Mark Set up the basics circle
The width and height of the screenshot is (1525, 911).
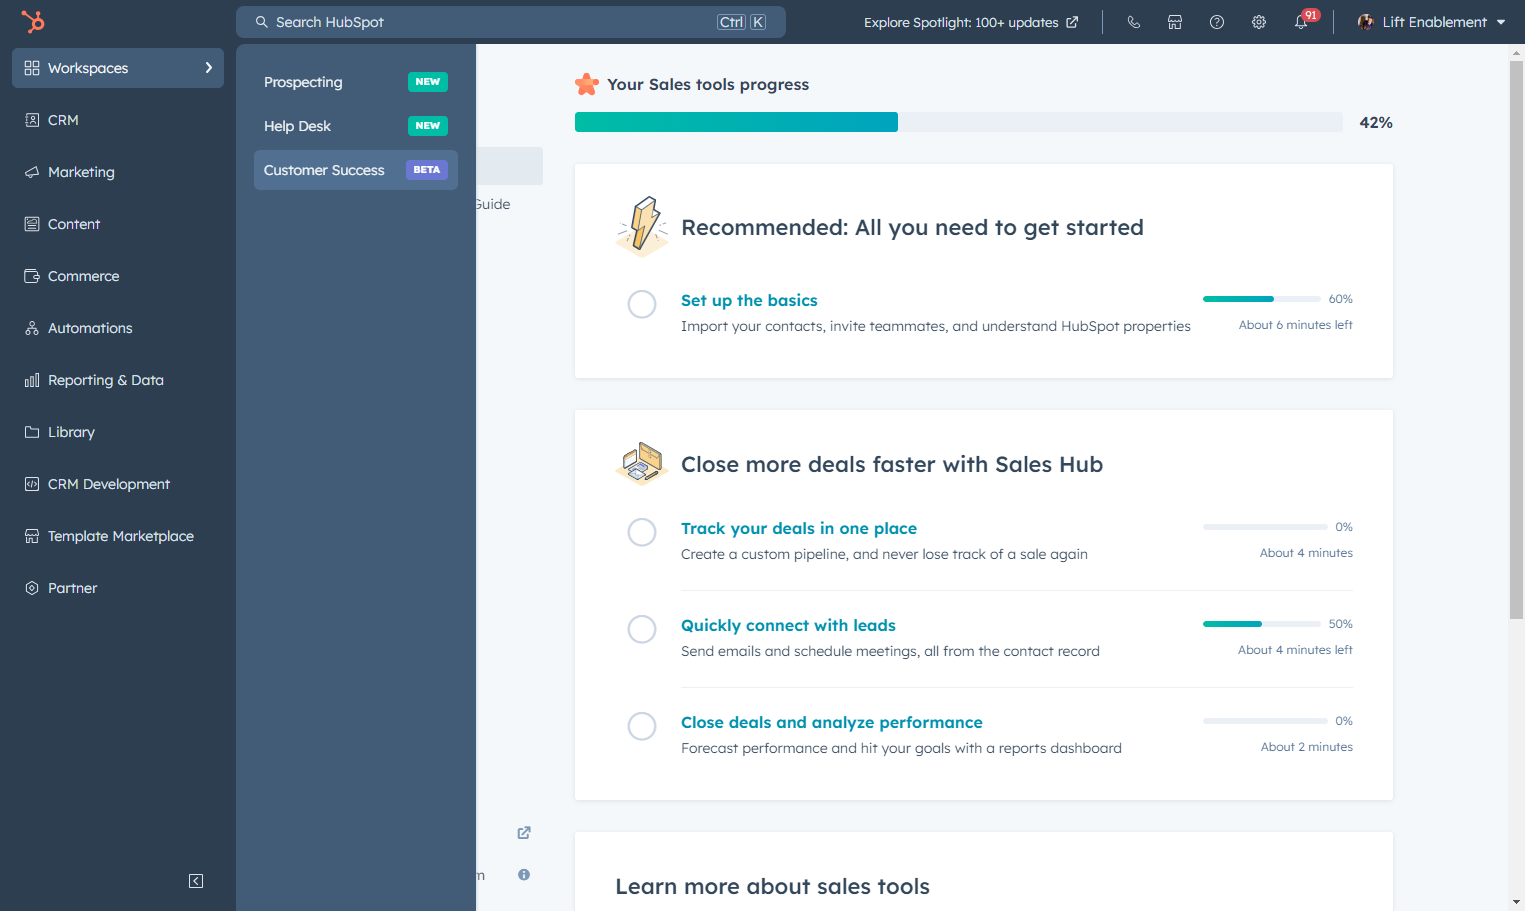pyautogui.click(x=642, y=304)
